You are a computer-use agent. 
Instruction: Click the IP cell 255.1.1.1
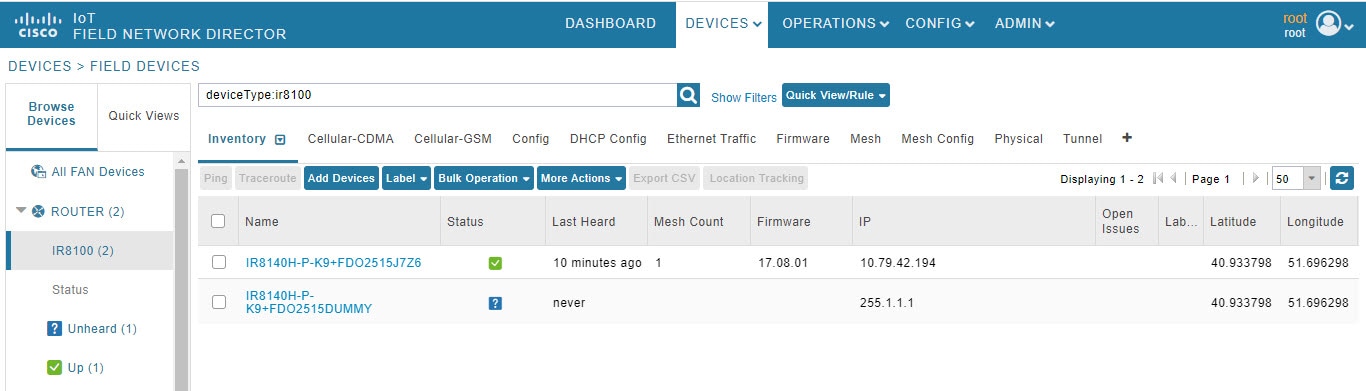tap(885, 302)
